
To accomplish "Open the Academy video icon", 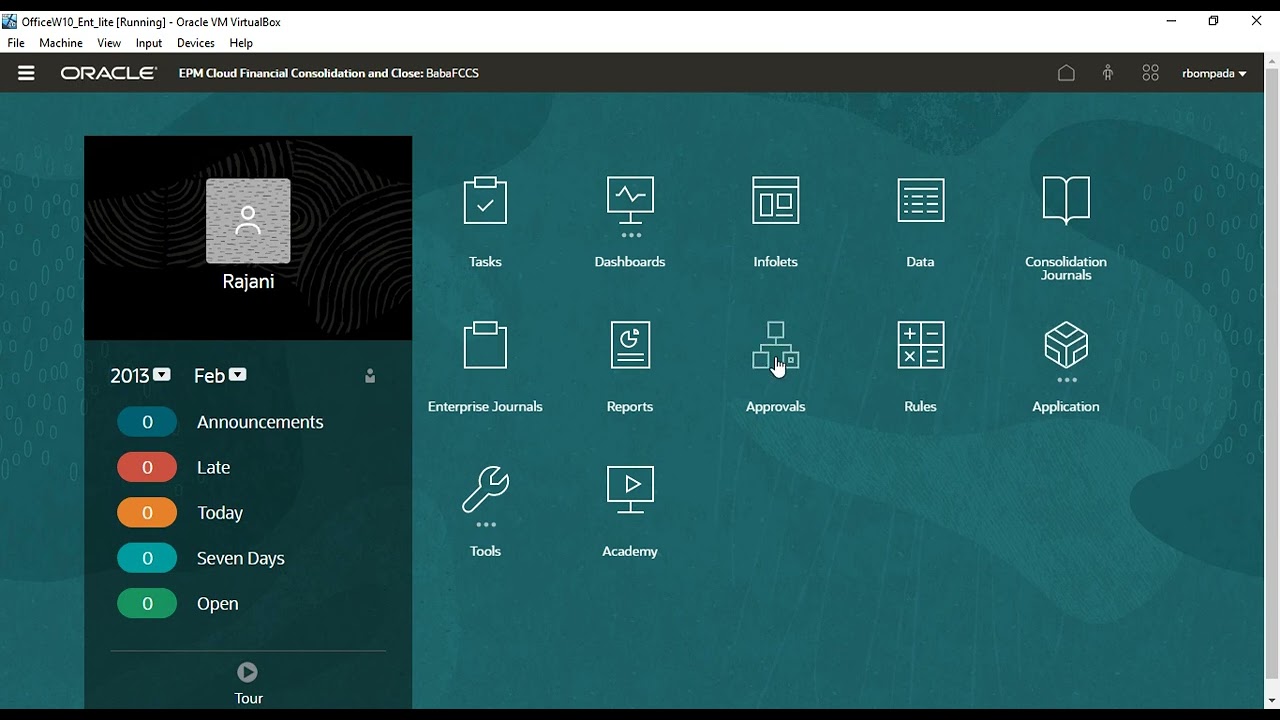I will point(630,489).
